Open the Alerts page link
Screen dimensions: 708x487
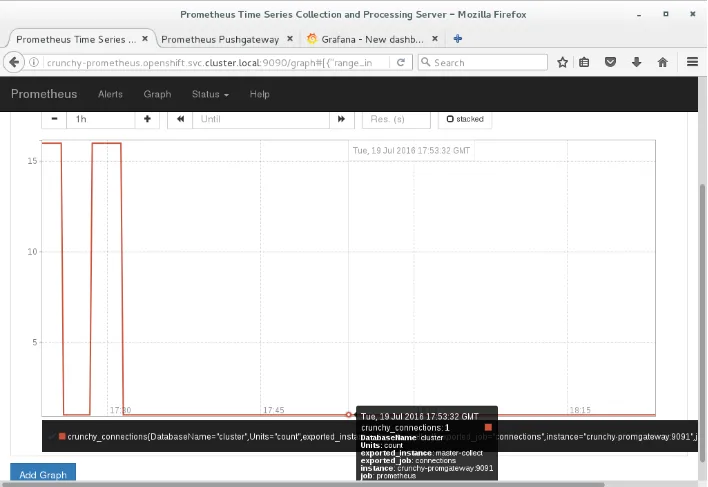(110, 94)
